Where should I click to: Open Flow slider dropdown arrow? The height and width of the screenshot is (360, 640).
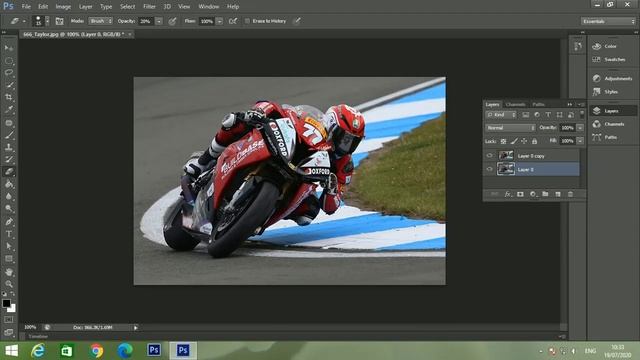point(220,21)
